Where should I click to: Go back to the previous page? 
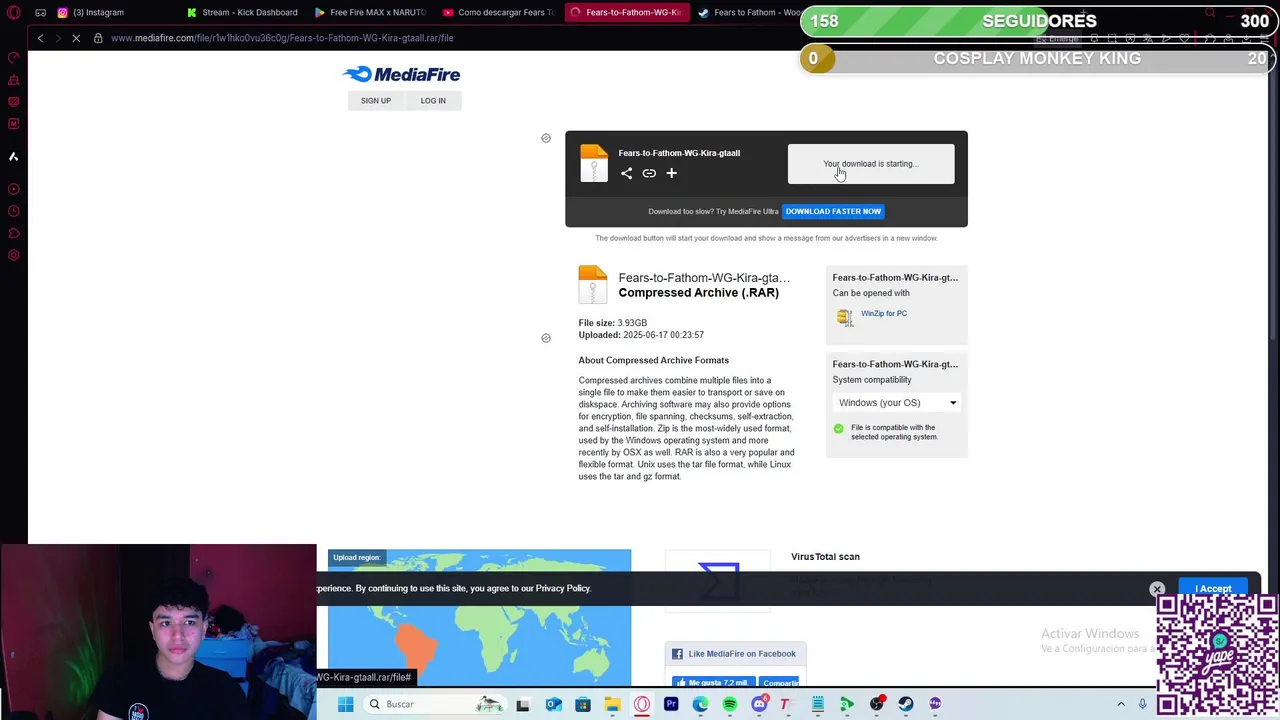point(40,38)
